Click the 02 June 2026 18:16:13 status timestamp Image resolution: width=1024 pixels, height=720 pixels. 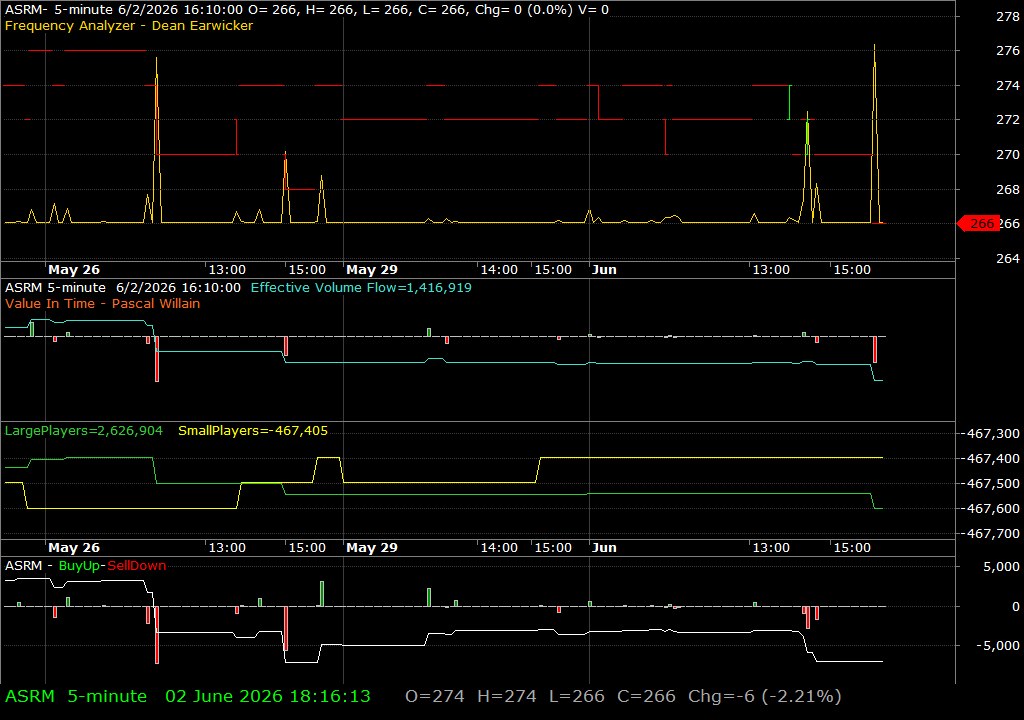268,696
